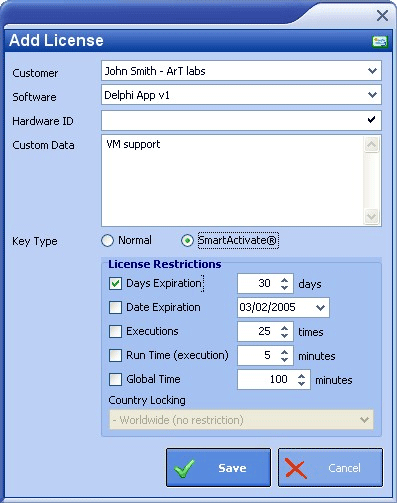The width and height of the screenshot is (397, 503).
Task: Open the Customer dropdown list
Action: pyautogui.click(x=372, y=71)
